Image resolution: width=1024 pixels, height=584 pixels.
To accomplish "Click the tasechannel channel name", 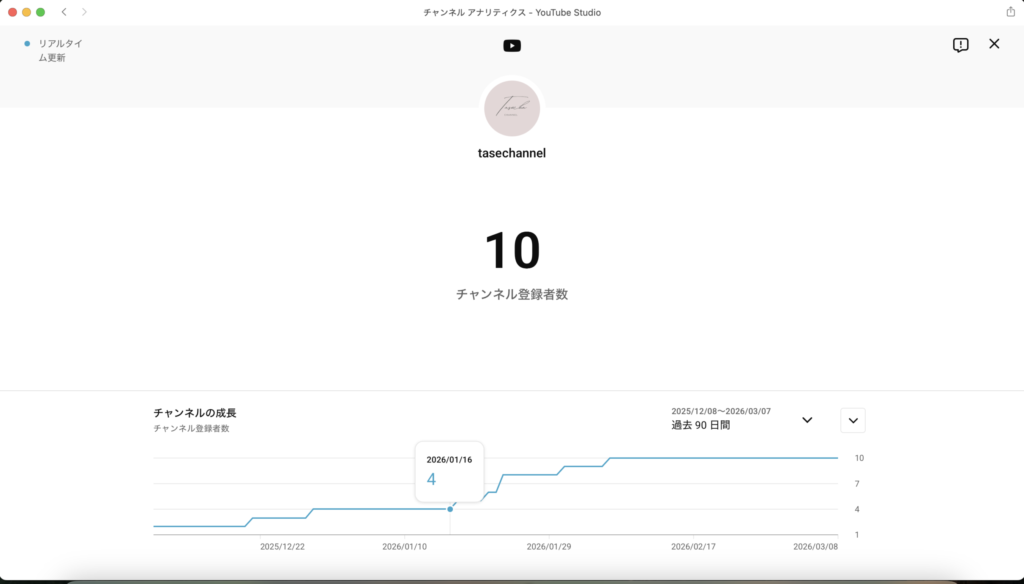I will (x=512, y=154).
